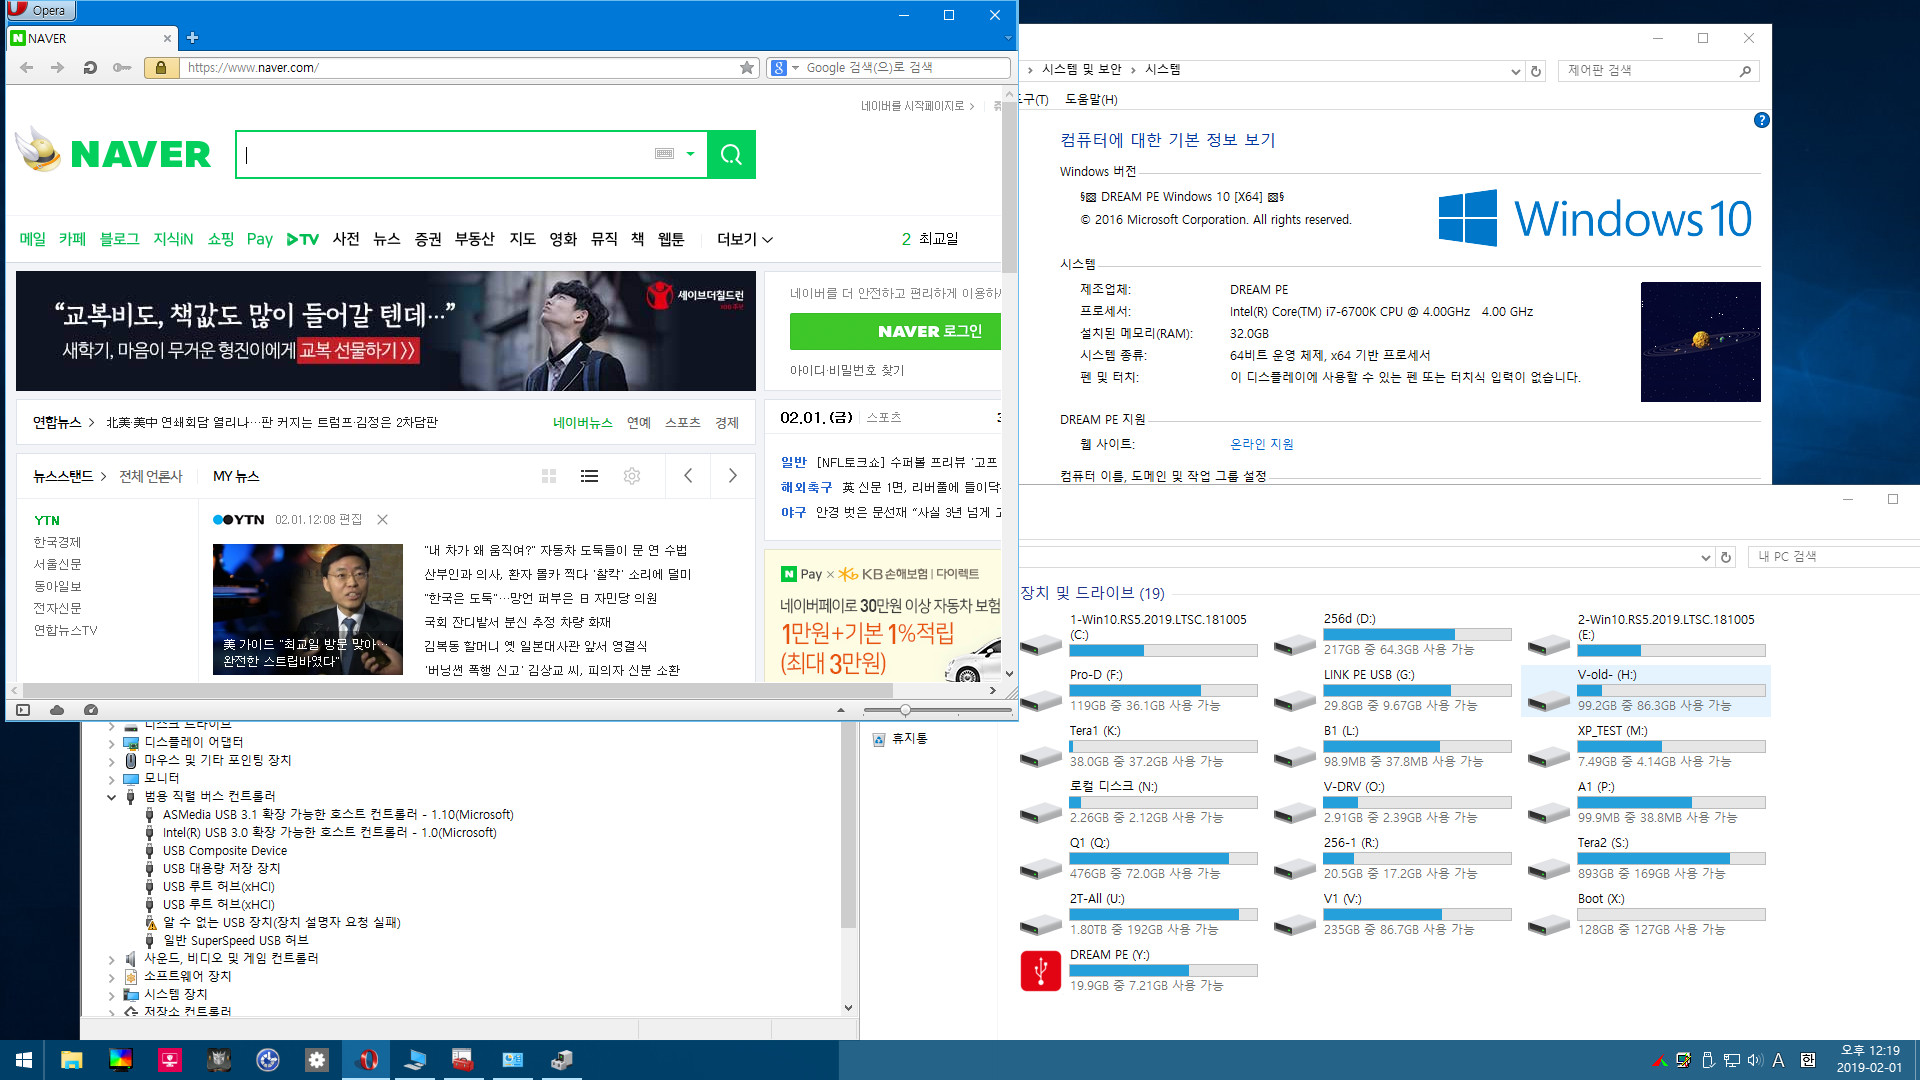The image size is (1920, 1080).
Task: Click the YTN news video thumbnail
Action: pyautogui.click(x=308, y=610)
